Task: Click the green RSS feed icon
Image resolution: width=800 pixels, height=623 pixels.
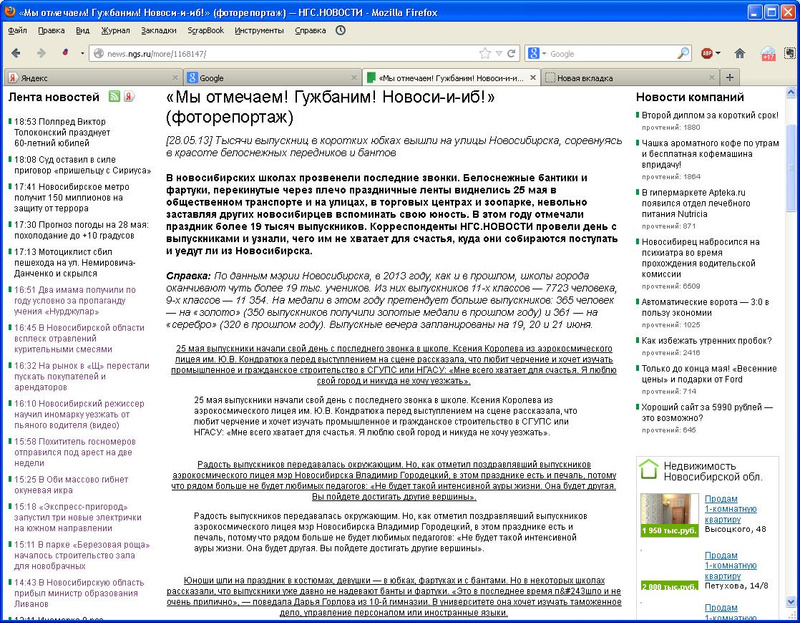Action: 114,96
